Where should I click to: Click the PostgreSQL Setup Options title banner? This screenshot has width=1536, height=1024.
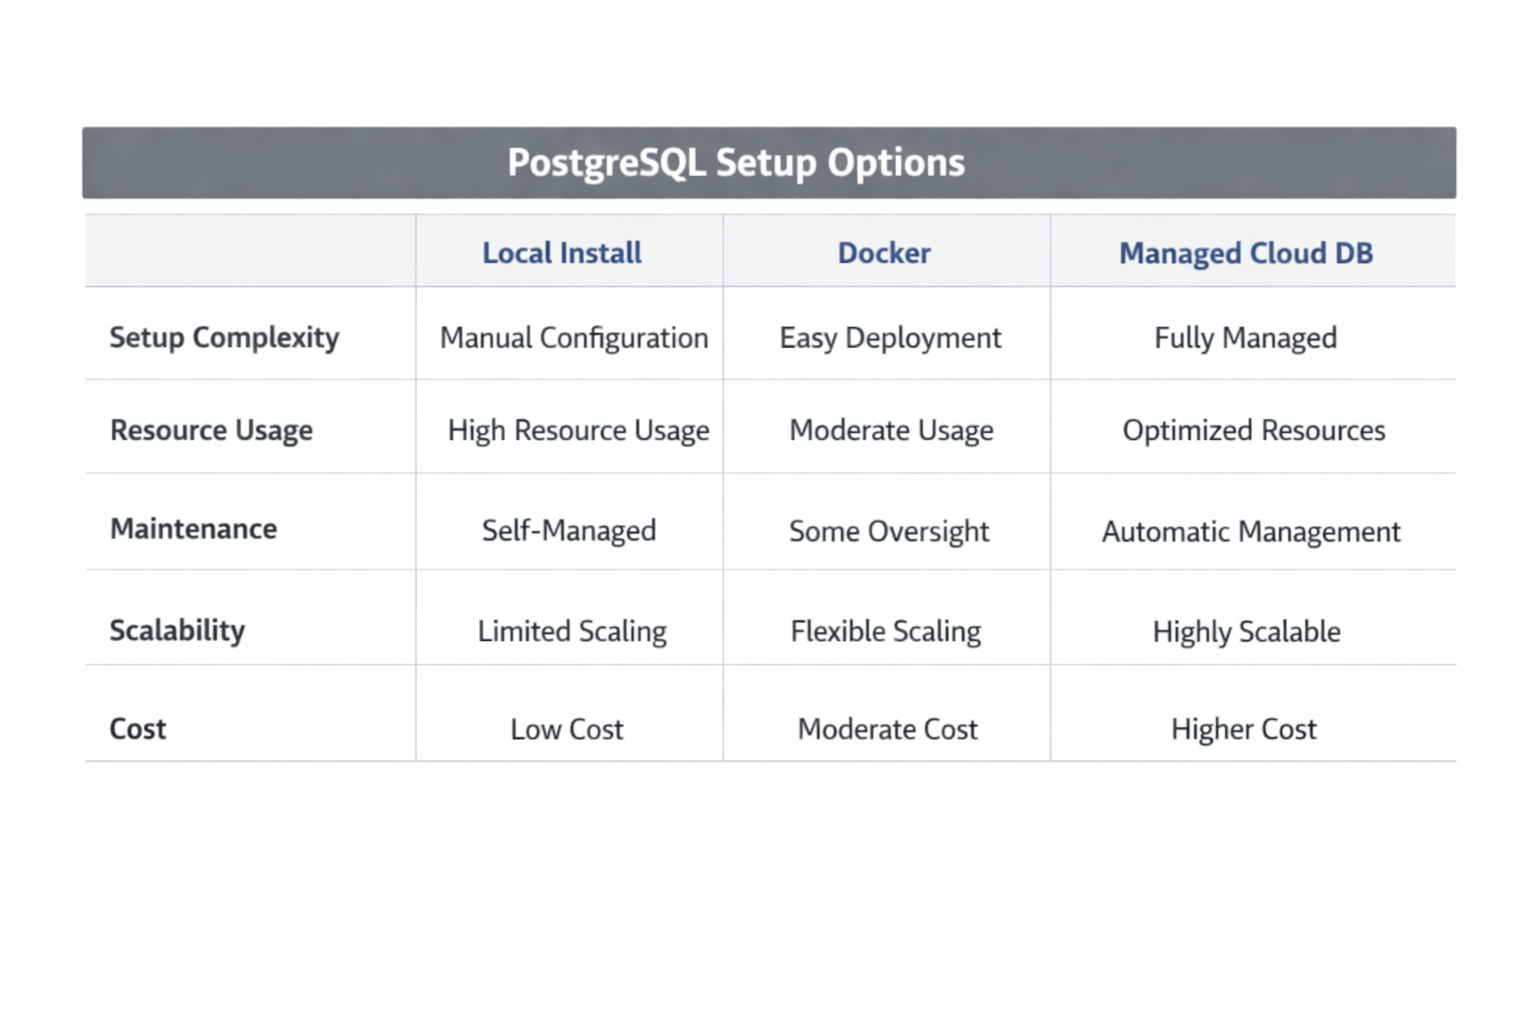tap(768, 162)
